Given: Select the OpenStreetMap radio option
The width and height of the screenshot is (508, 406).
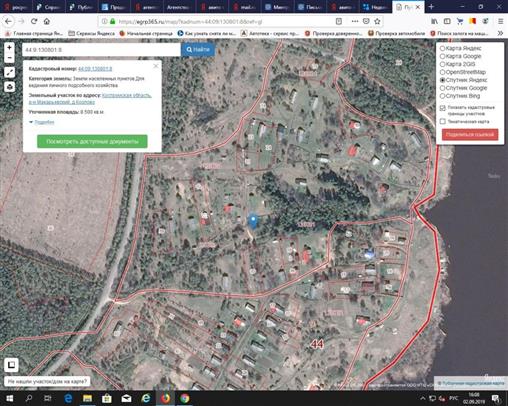Looking at the screenshot, I should 442,72.
